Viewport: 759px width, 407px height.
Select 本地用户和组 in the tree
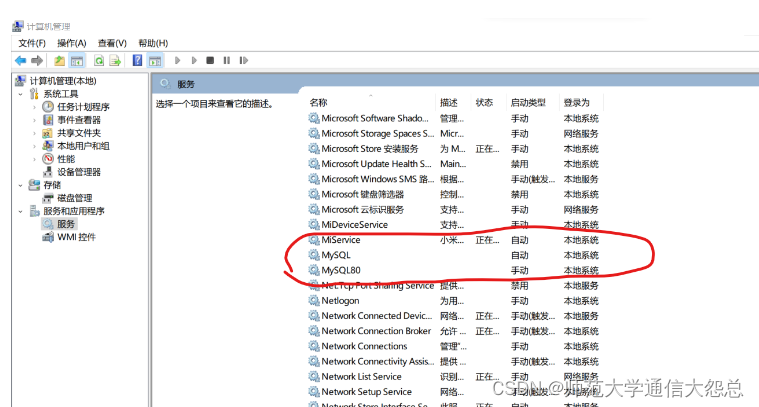(83, 146)
